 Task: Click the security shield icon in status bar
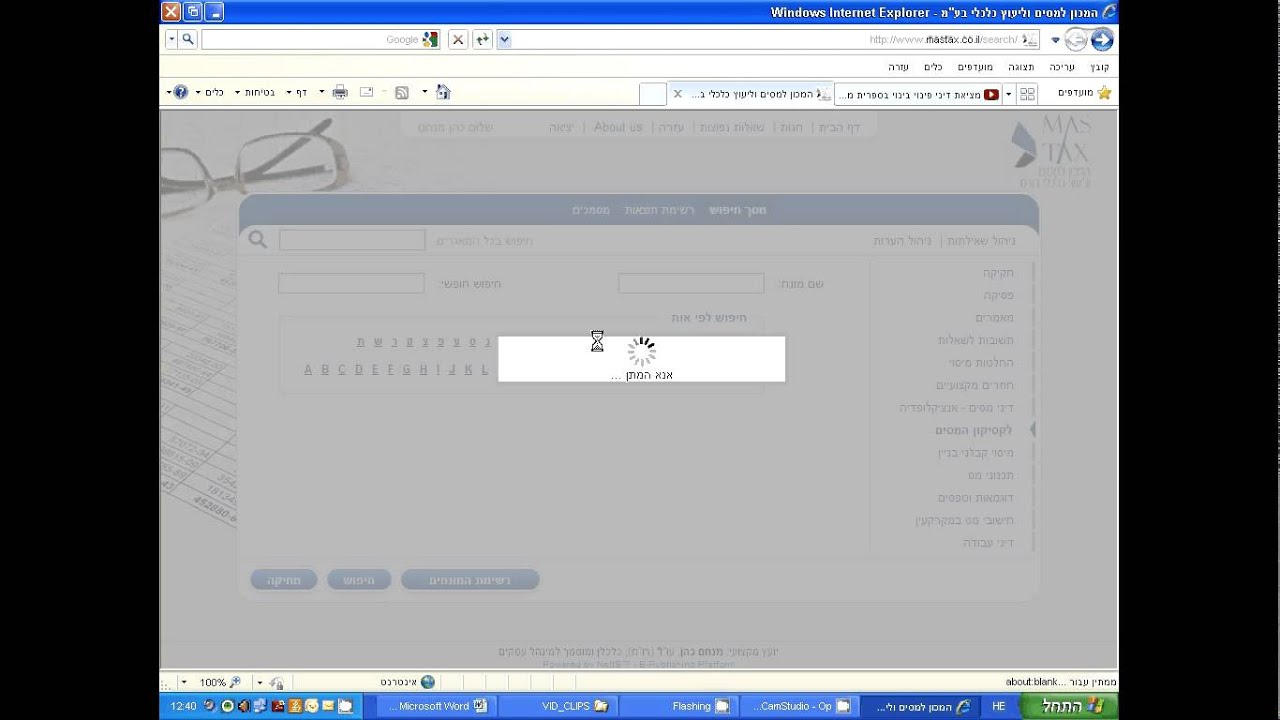click(277, 682)
